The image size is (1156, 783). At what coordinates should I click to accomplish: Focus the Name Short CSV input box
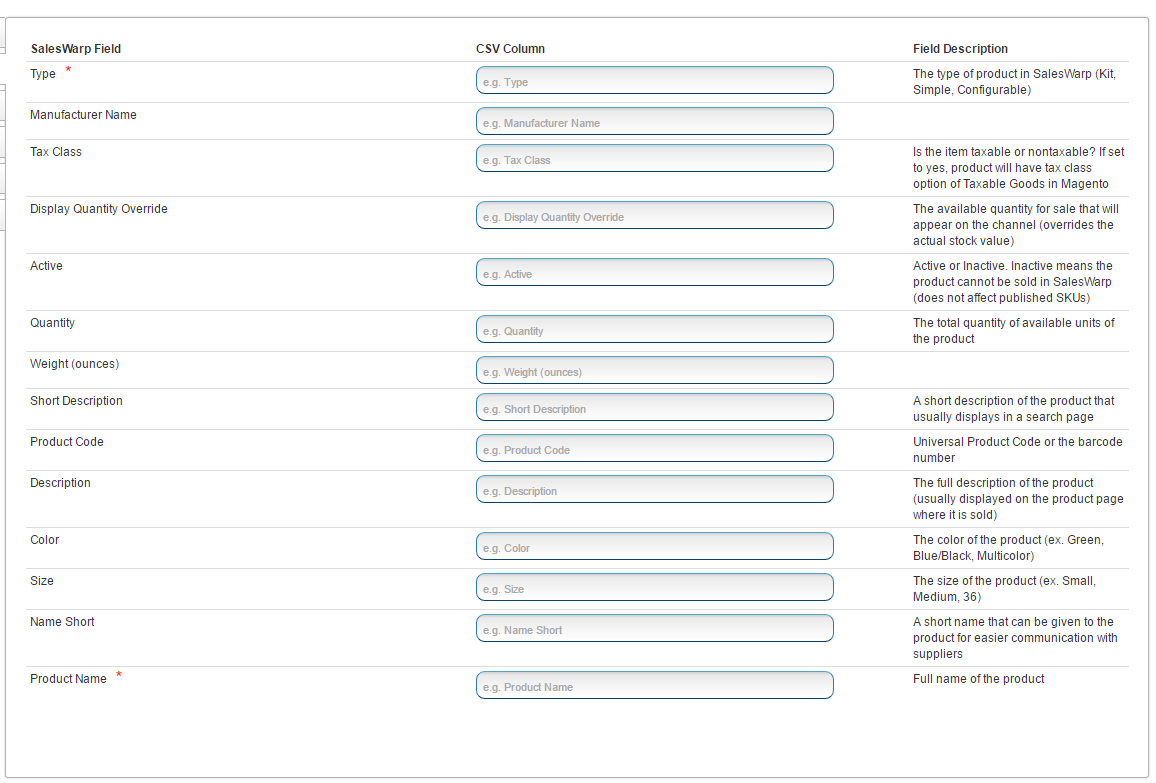point(654,629)
